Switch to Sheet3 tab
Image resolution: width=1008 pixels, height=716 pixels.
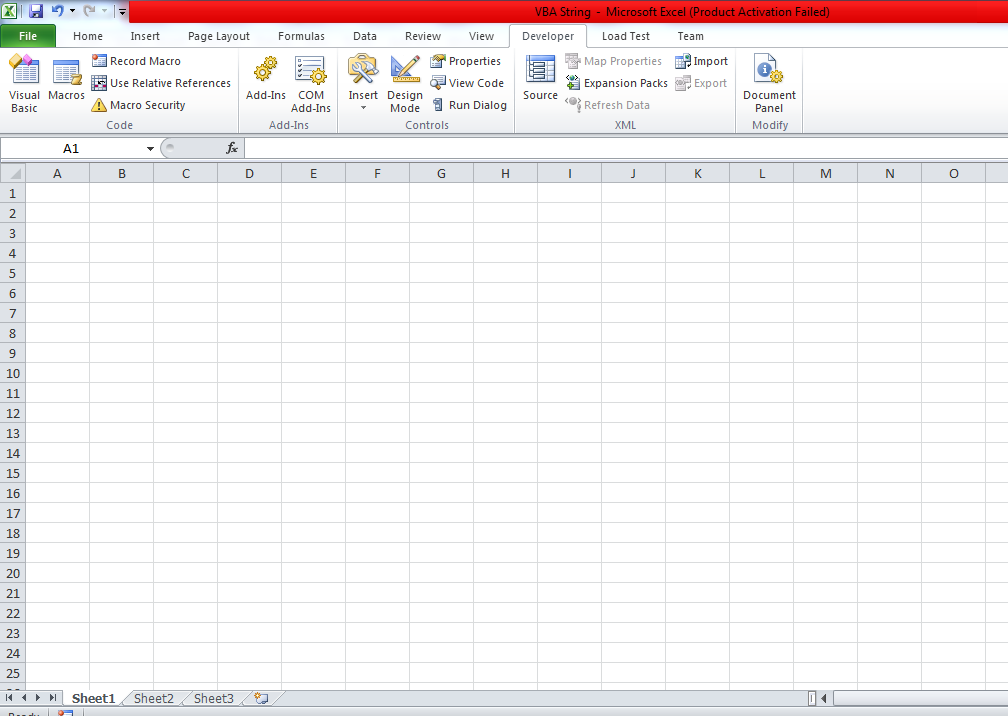point(213,698)
